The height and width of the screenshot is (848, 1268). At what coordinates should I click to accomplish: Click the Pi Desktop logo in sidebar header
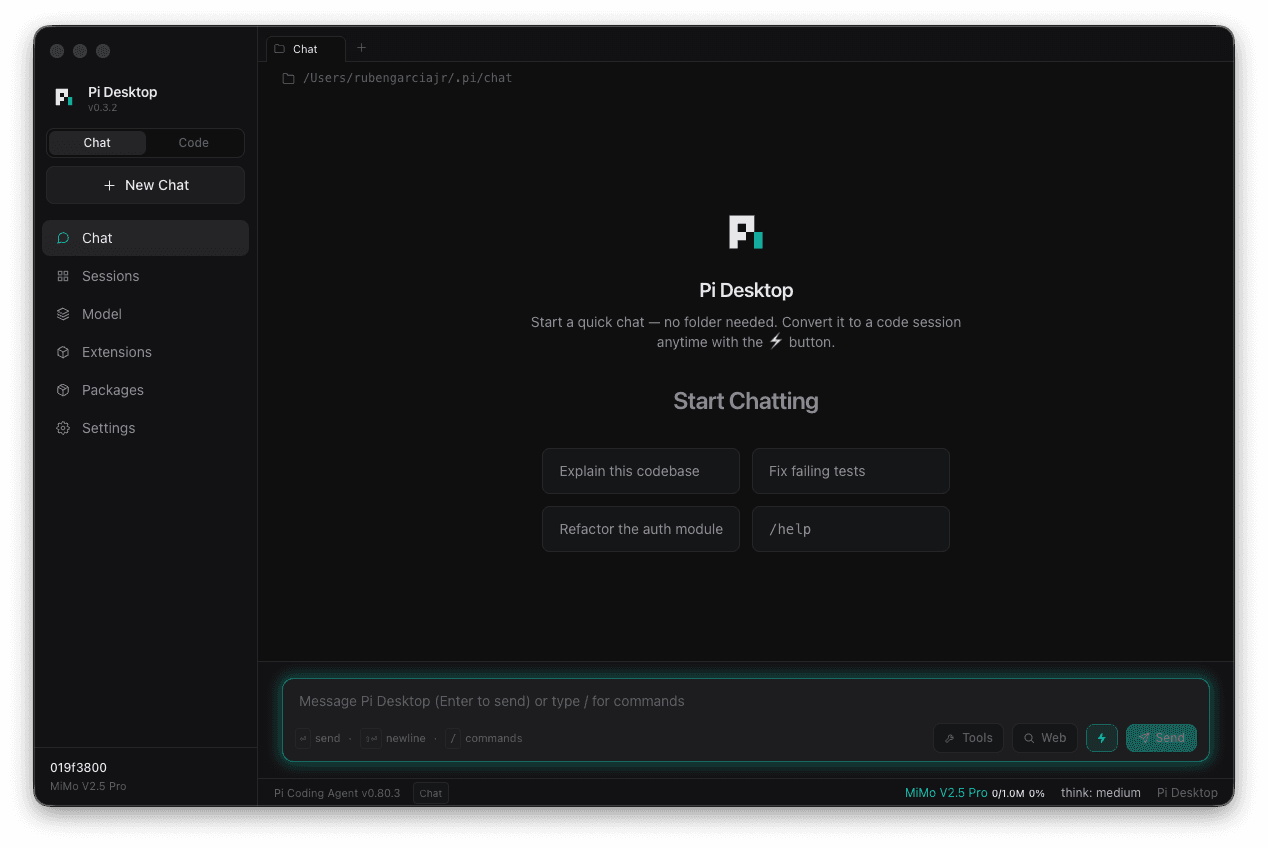click(63, 97)
